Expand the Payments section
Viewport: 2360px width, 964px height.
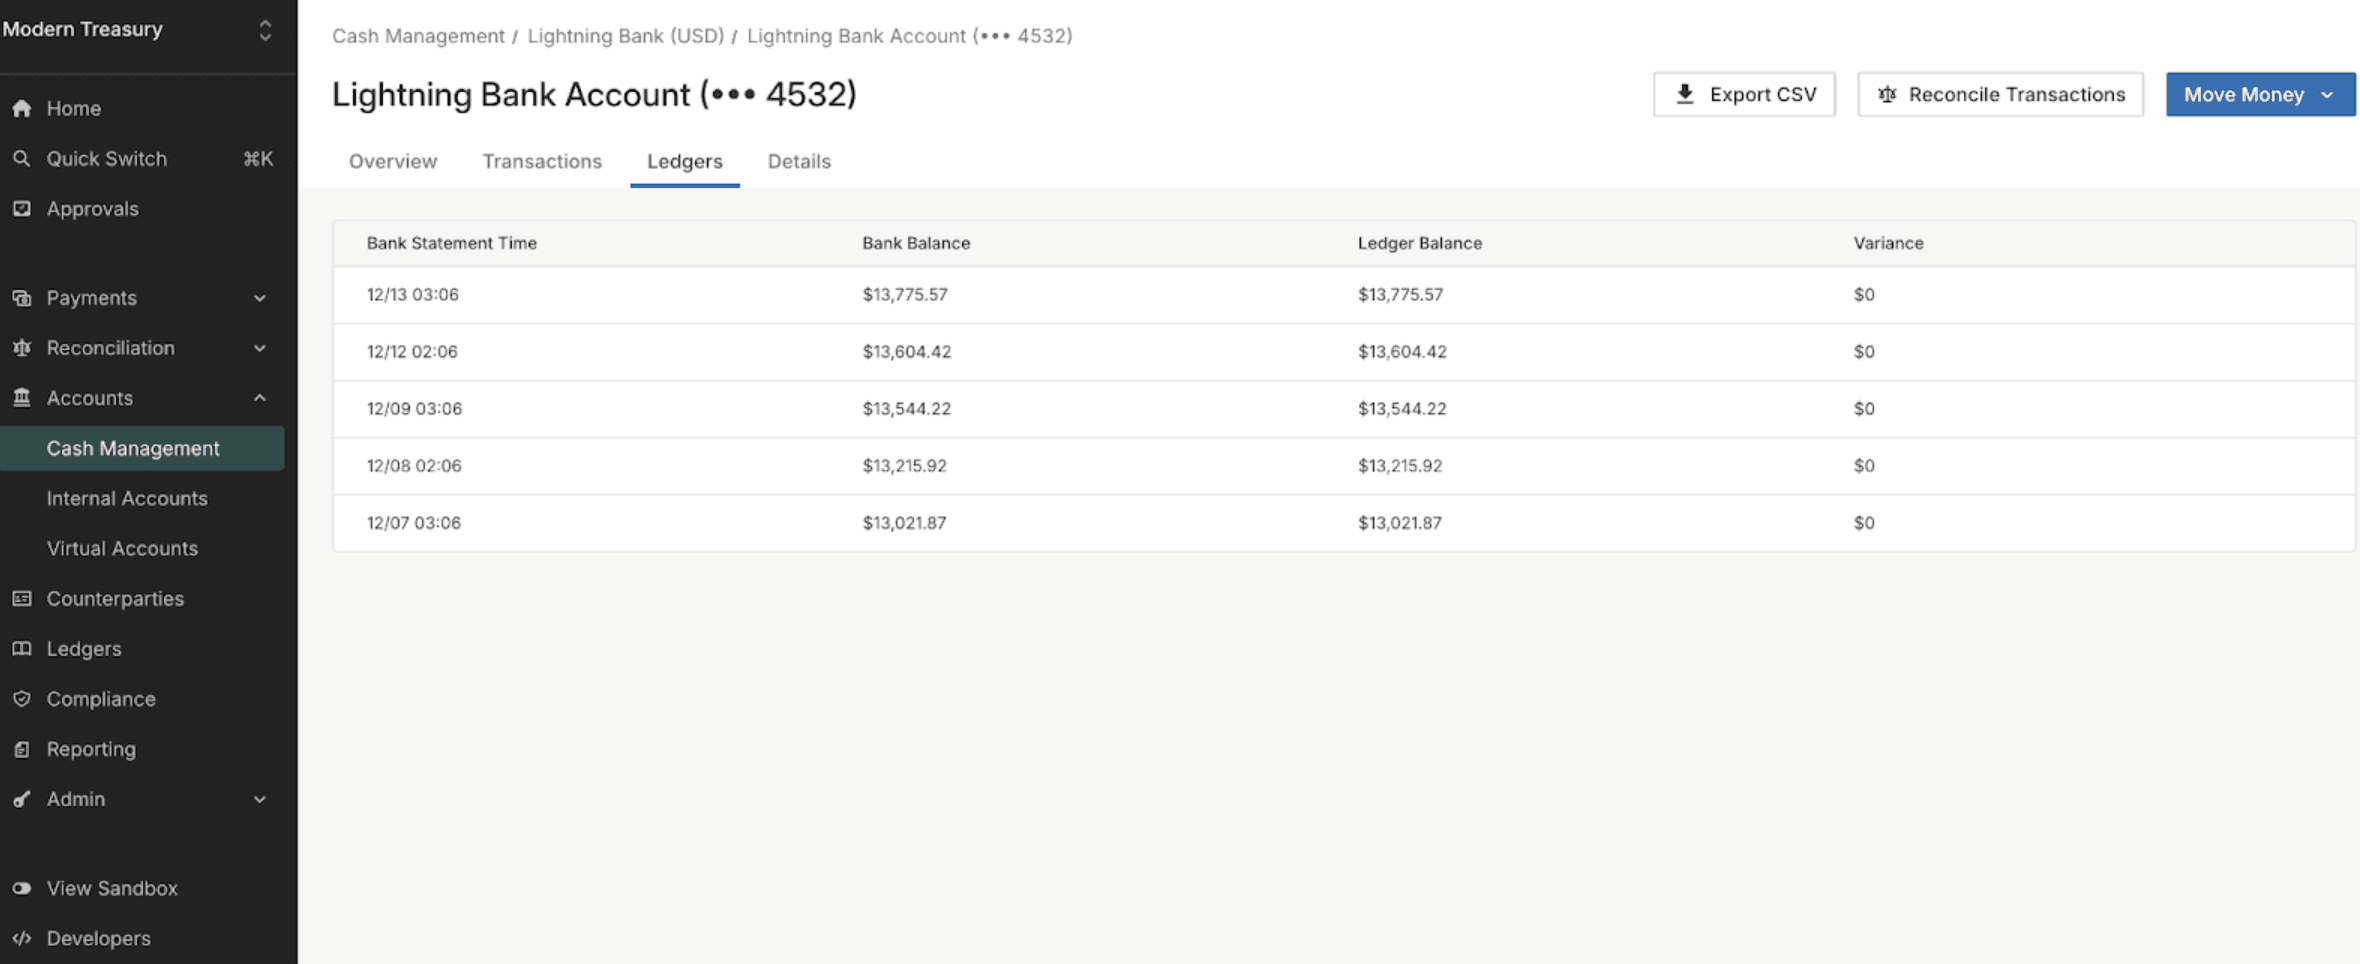(259, 297)
